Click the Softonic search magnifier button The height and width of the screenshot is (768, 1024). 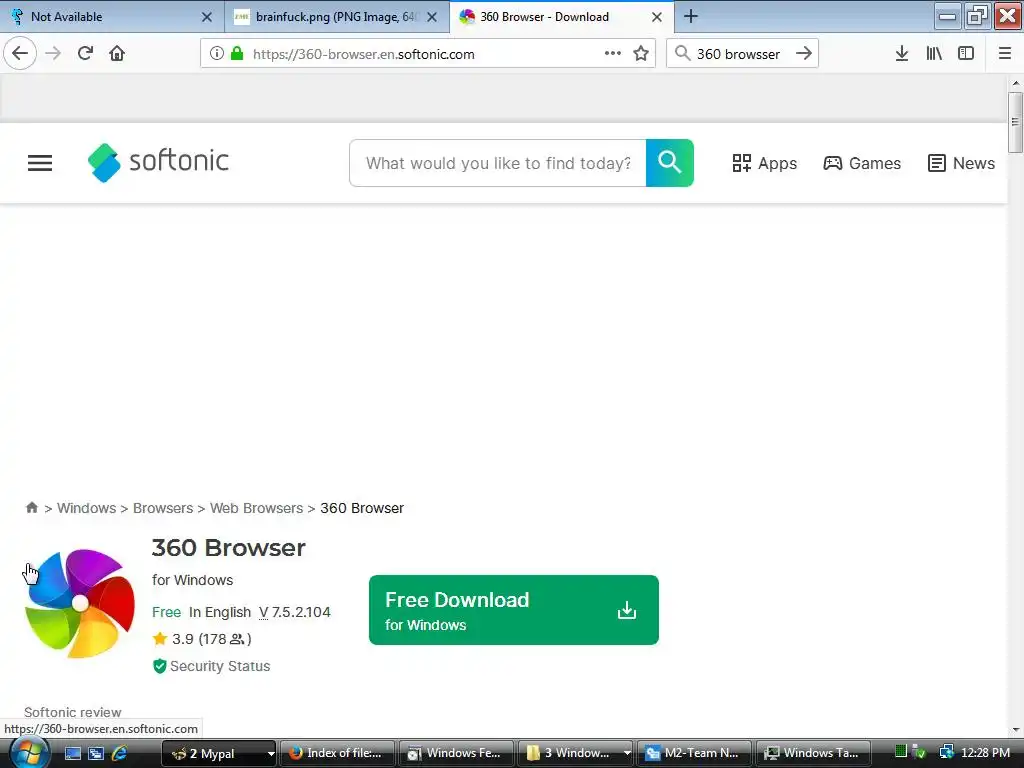point(669,163)
